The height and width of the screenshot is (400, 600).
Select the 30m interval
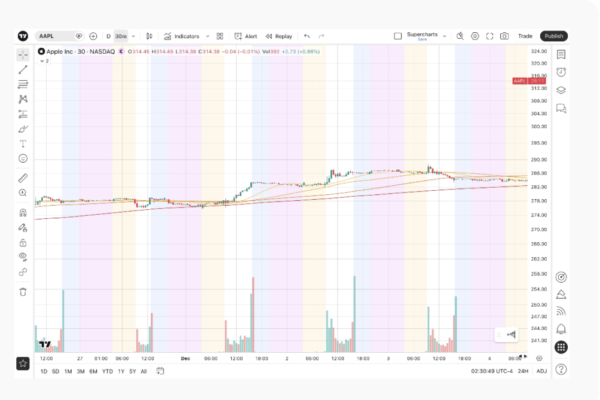(x=121, y=36)
